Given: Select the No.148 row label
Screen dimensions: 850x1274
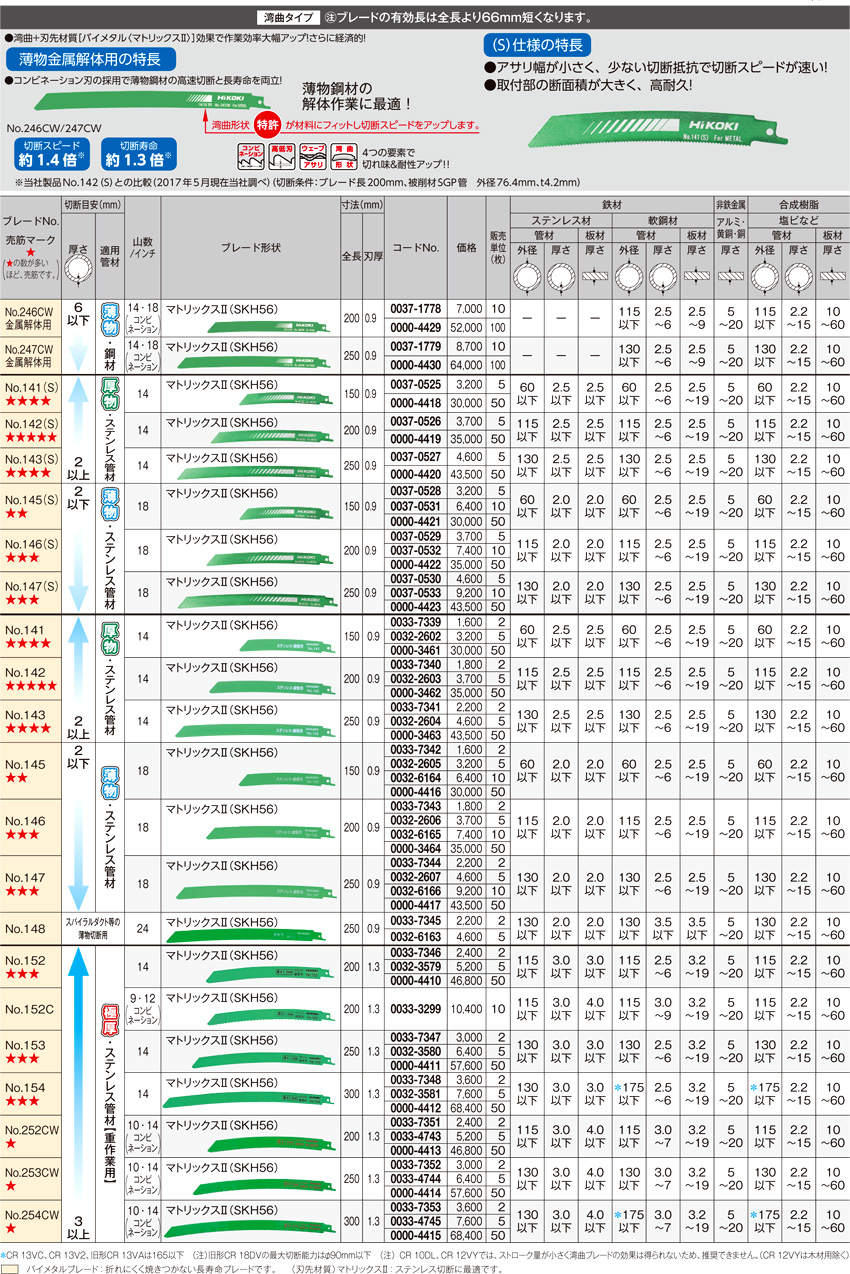Looking at the screenshot, I should click(24, 929).
